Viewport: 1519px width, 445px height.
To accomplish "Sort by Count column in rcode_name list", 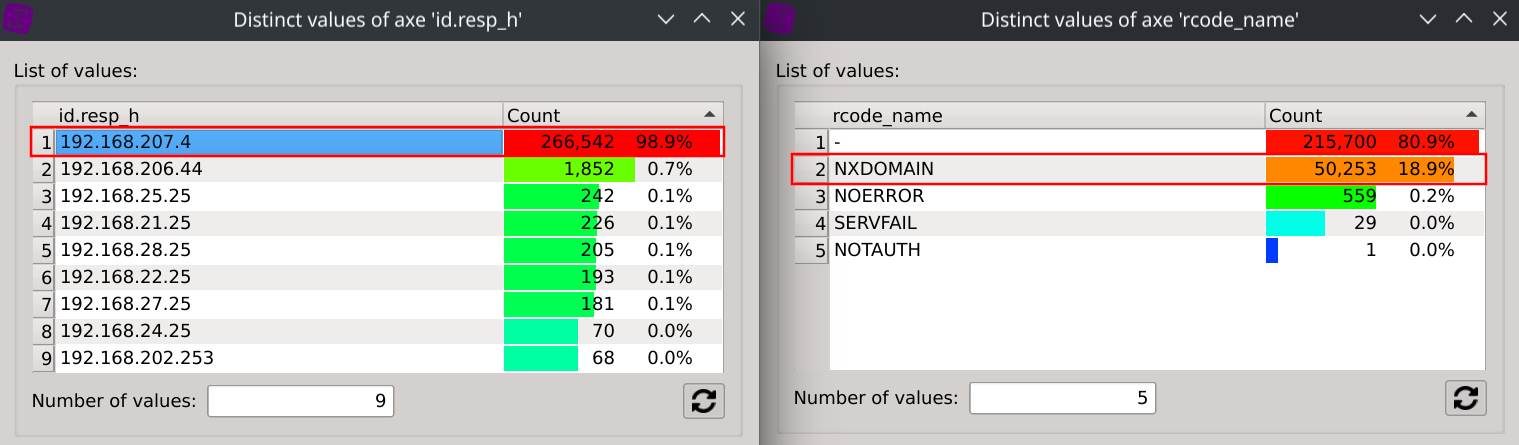I will click(x=1374, y=115).
